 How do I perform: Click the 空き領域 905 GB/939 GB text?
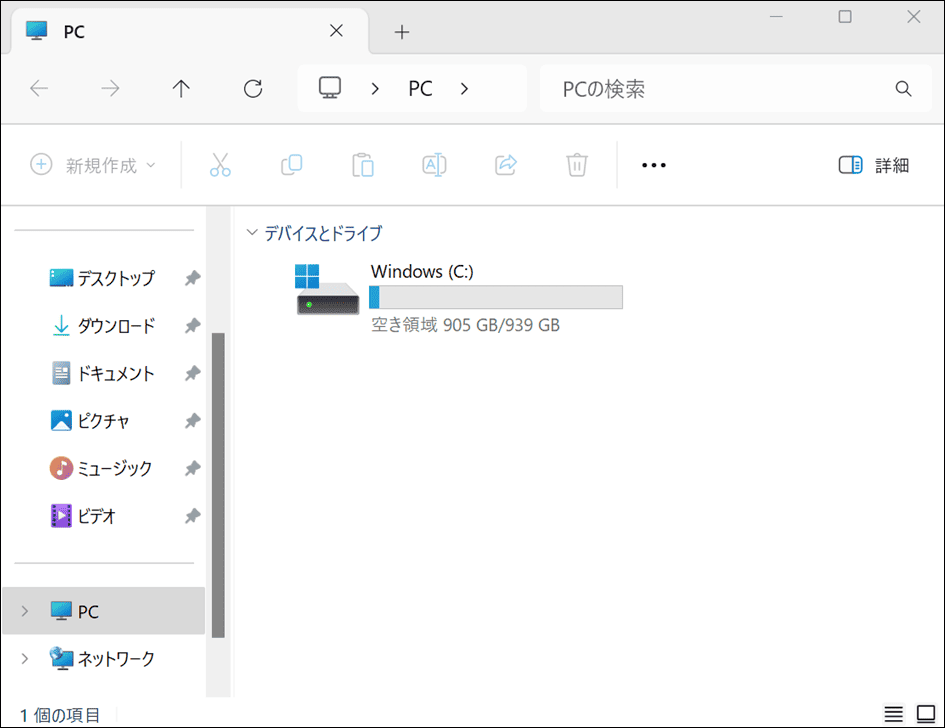pyautogui.click(x=465, y=325)
